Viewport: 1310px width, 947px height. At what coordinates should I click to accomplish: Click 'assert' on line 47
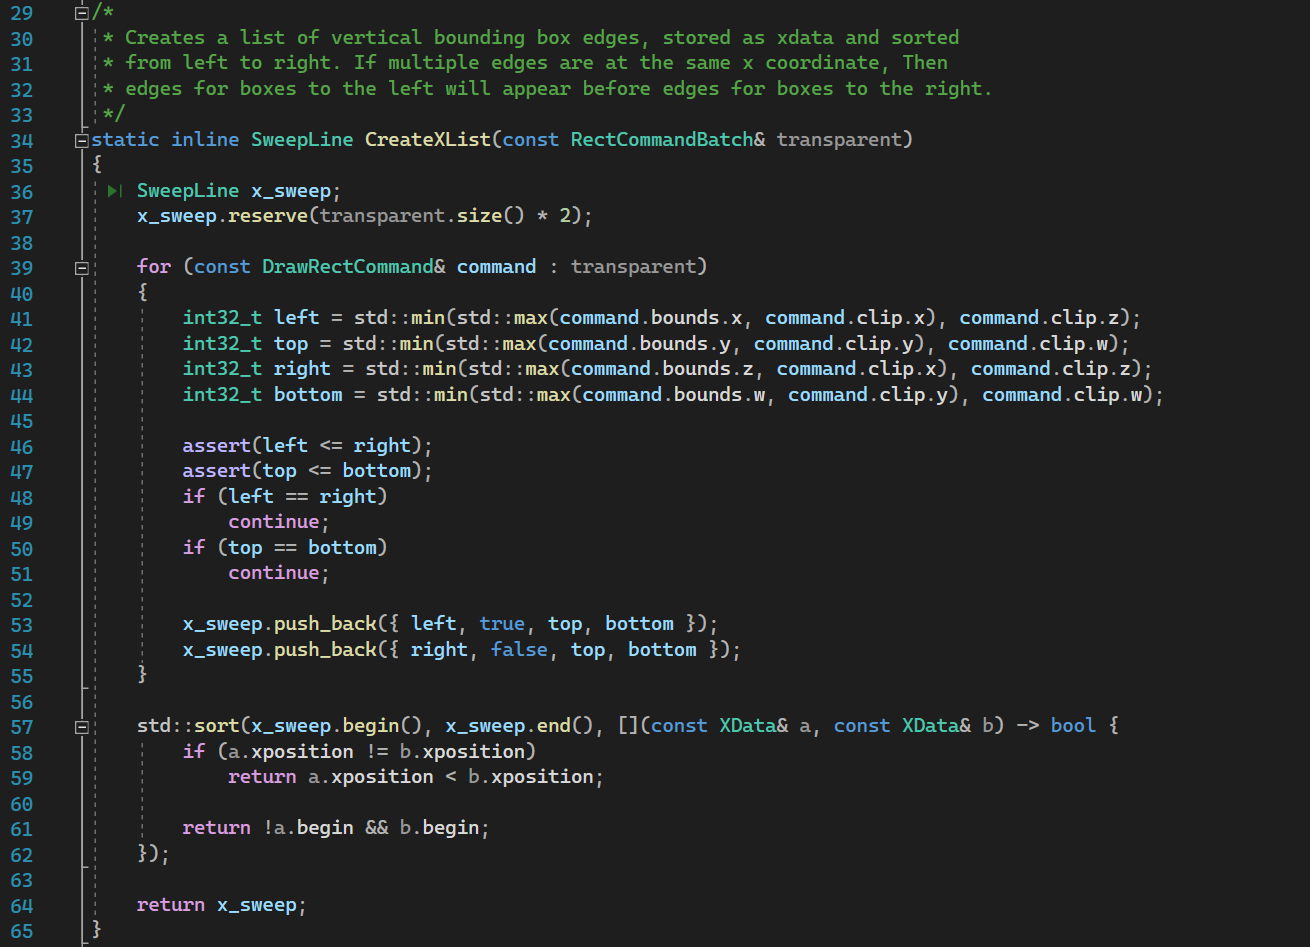(217, 471)
